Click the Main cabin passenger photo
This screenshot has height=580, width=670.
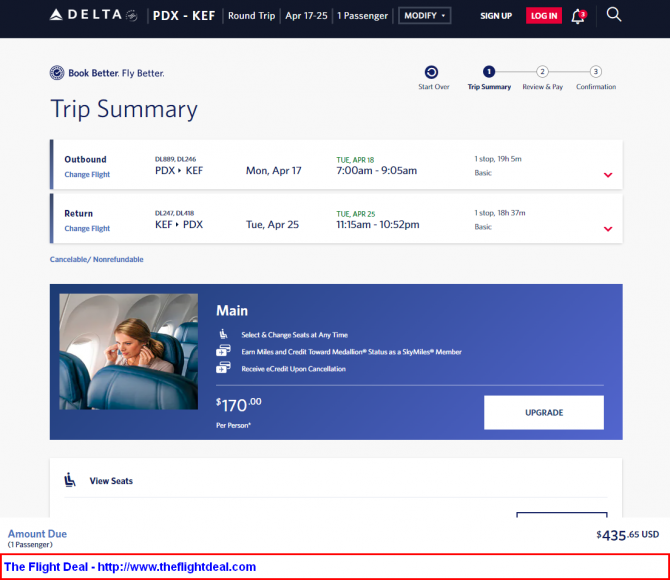(129, 351)
